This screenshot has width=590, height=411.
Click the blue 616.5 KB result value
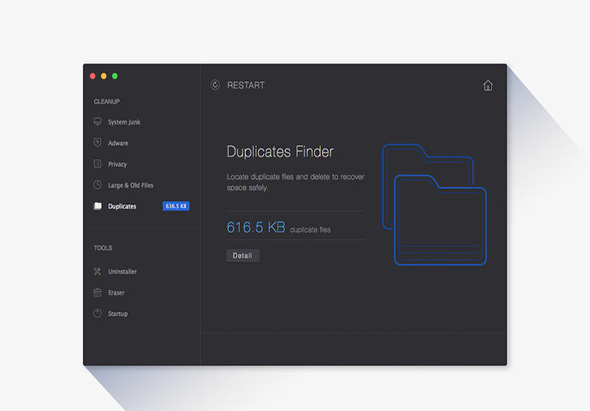[256, 227]
